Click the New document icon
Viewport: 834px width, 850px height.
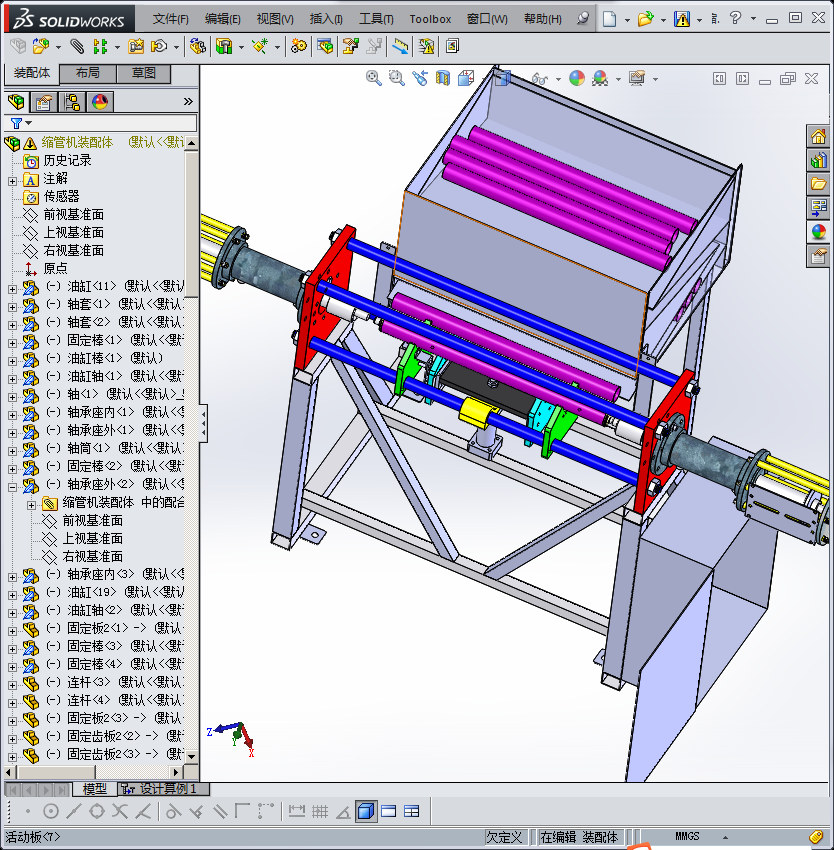tap(610, 19)
